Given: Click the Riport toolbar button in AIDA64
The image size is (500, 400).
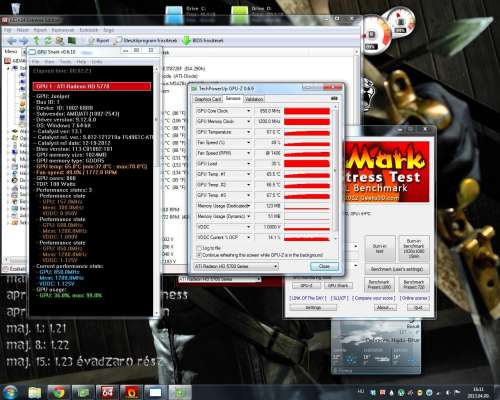Looking at the screenshot, I should tap(99, 41).
